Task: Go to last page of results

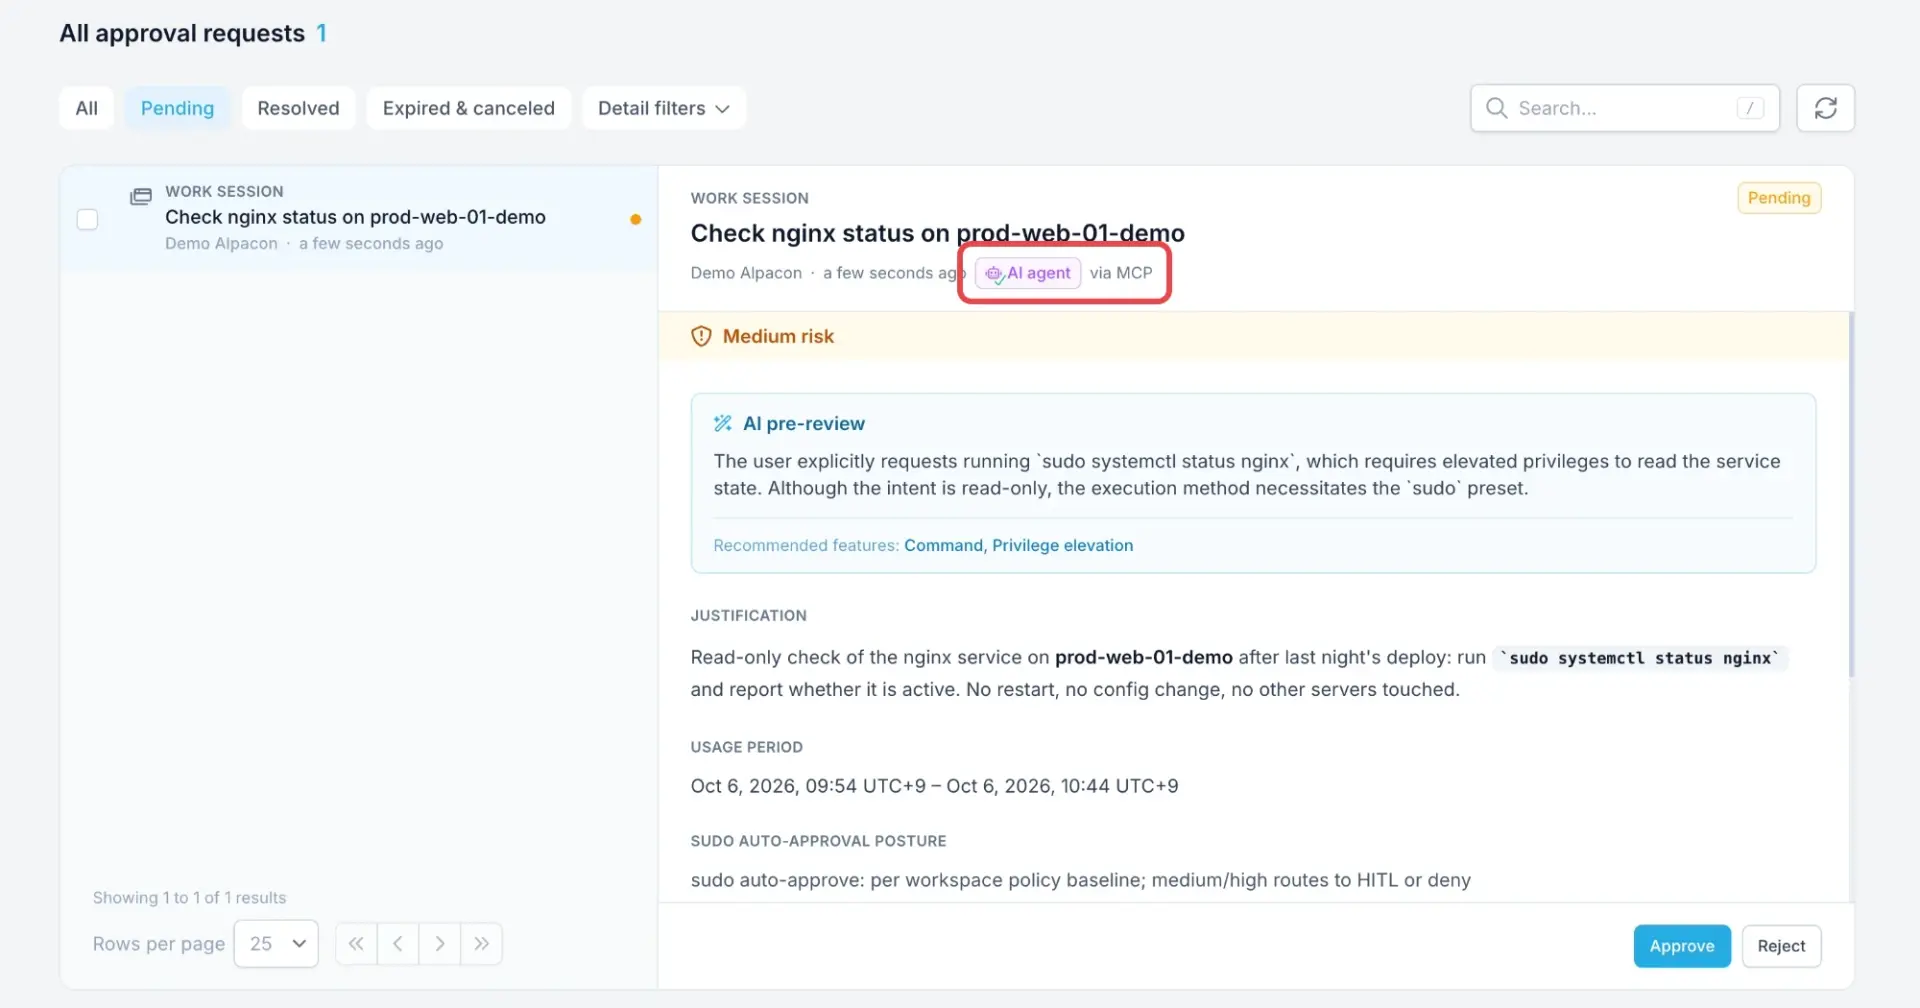Action: [x=482, y=944]
